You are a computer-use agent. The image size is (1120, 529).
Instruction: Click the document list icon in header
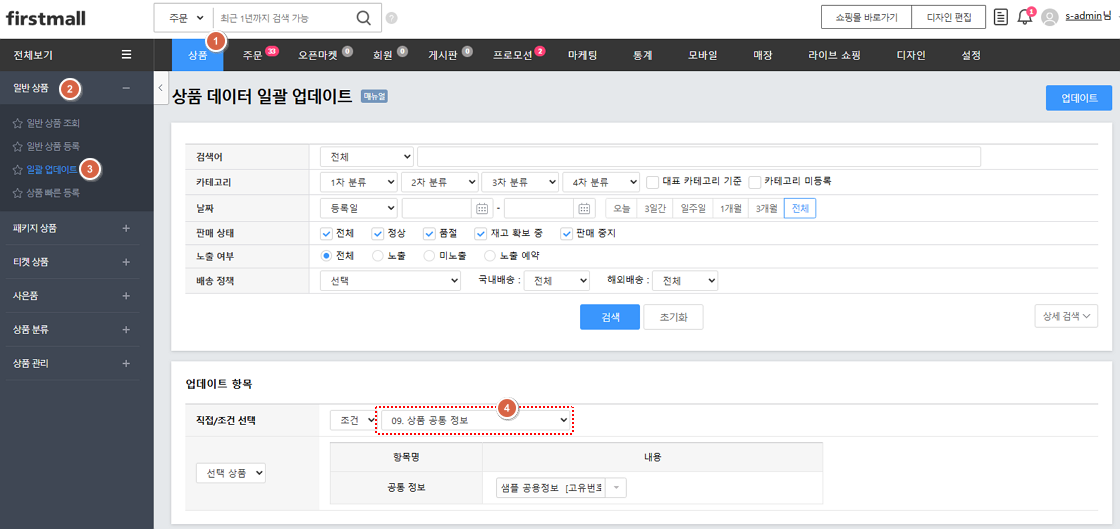(1000, 17)
